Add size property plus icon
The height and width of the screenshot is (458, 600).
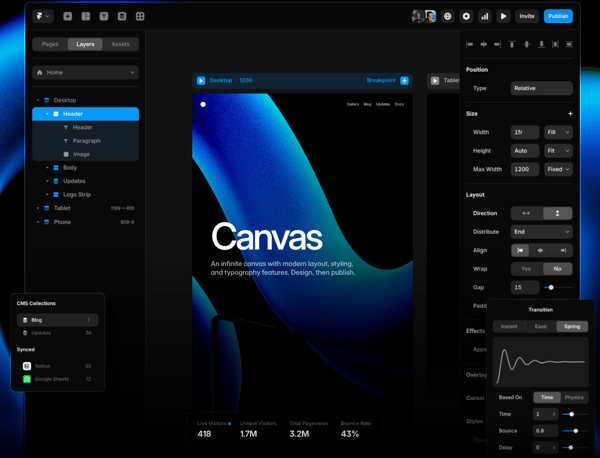(570, 114)
